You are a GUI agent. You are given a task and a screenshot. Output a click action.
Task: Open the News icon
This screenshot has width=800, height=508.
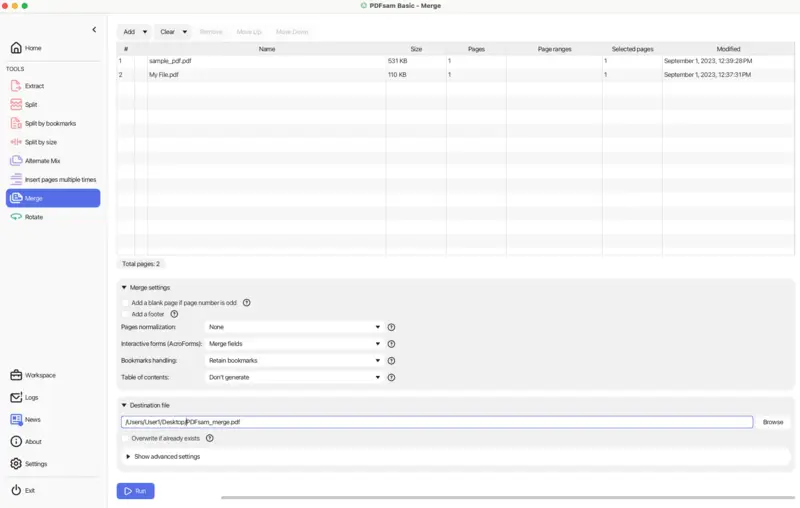(16, 419)
